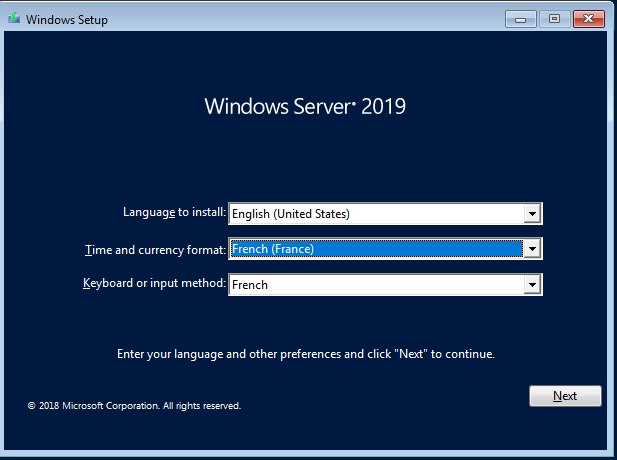617x460 pixels.
Task: Click the "Keyboard or input method:" label
Action: tap(155, 283)
